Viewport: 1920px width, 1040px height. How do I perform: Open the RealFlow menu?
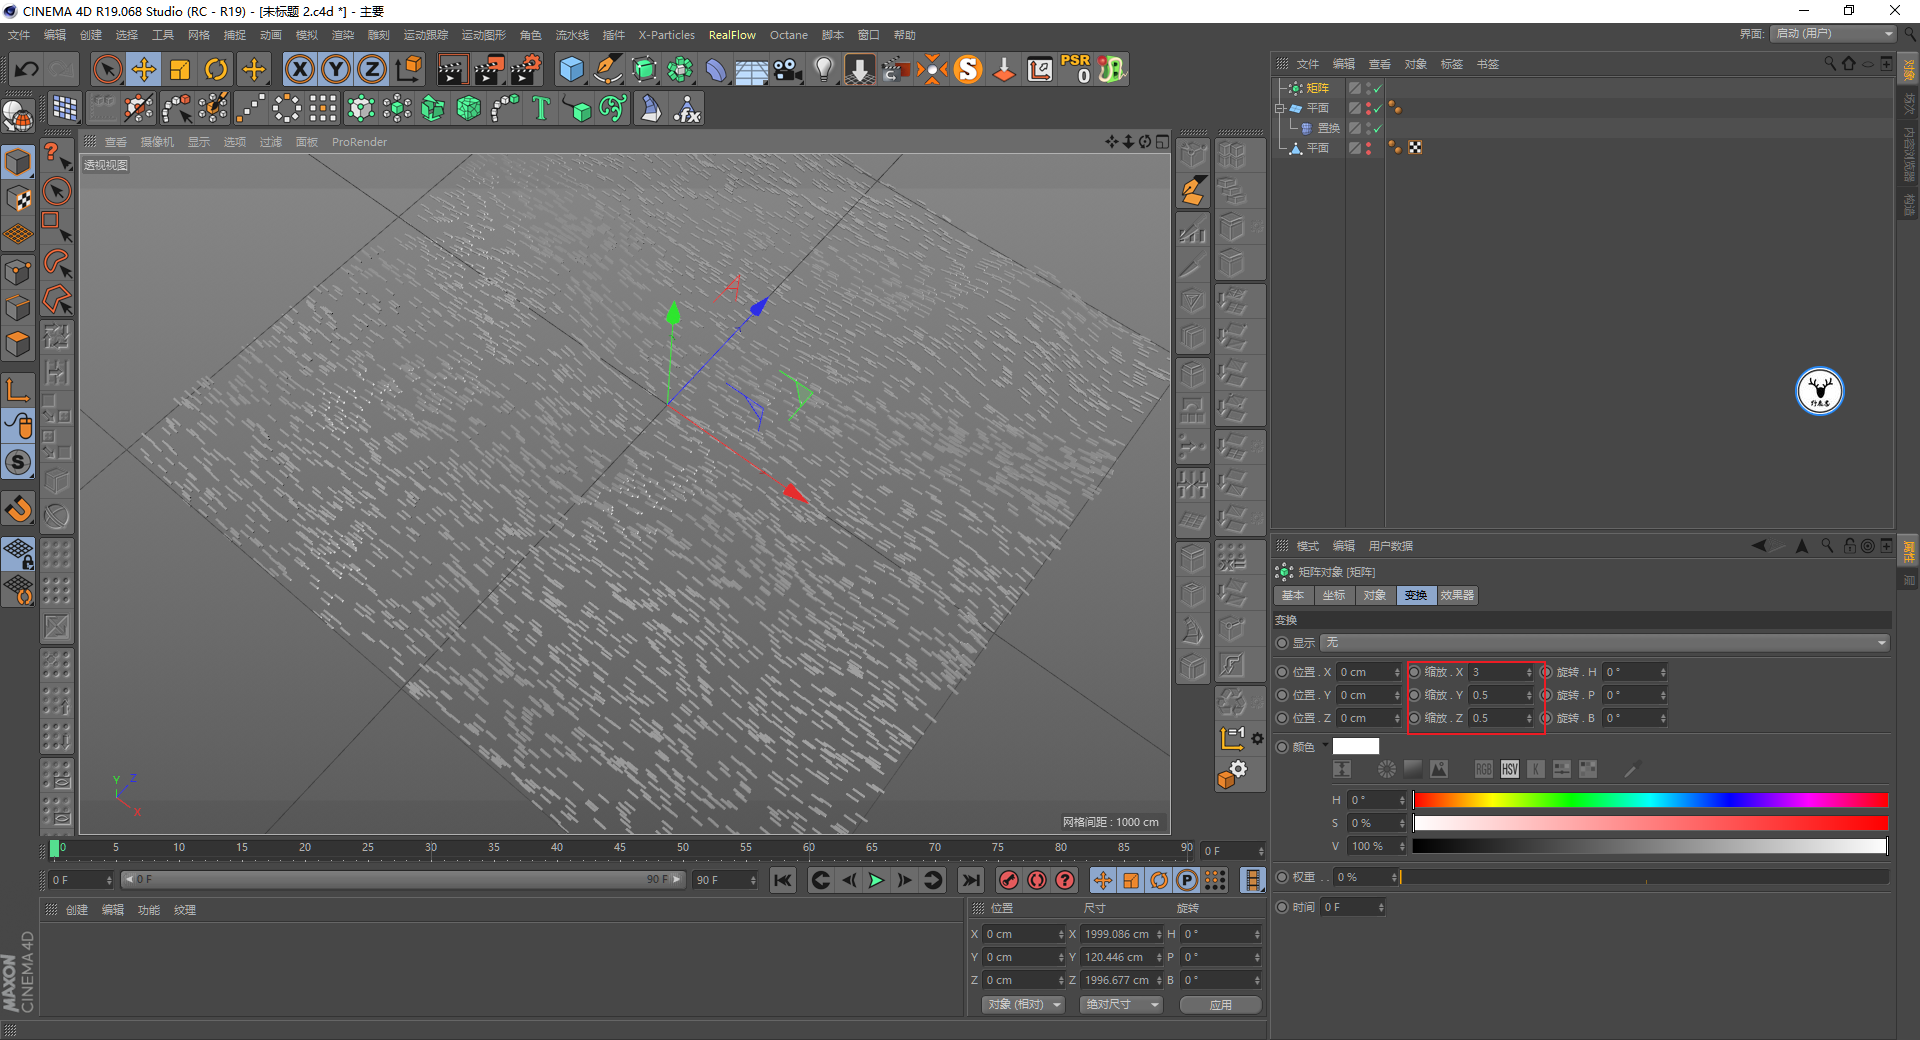pos(732,35)
